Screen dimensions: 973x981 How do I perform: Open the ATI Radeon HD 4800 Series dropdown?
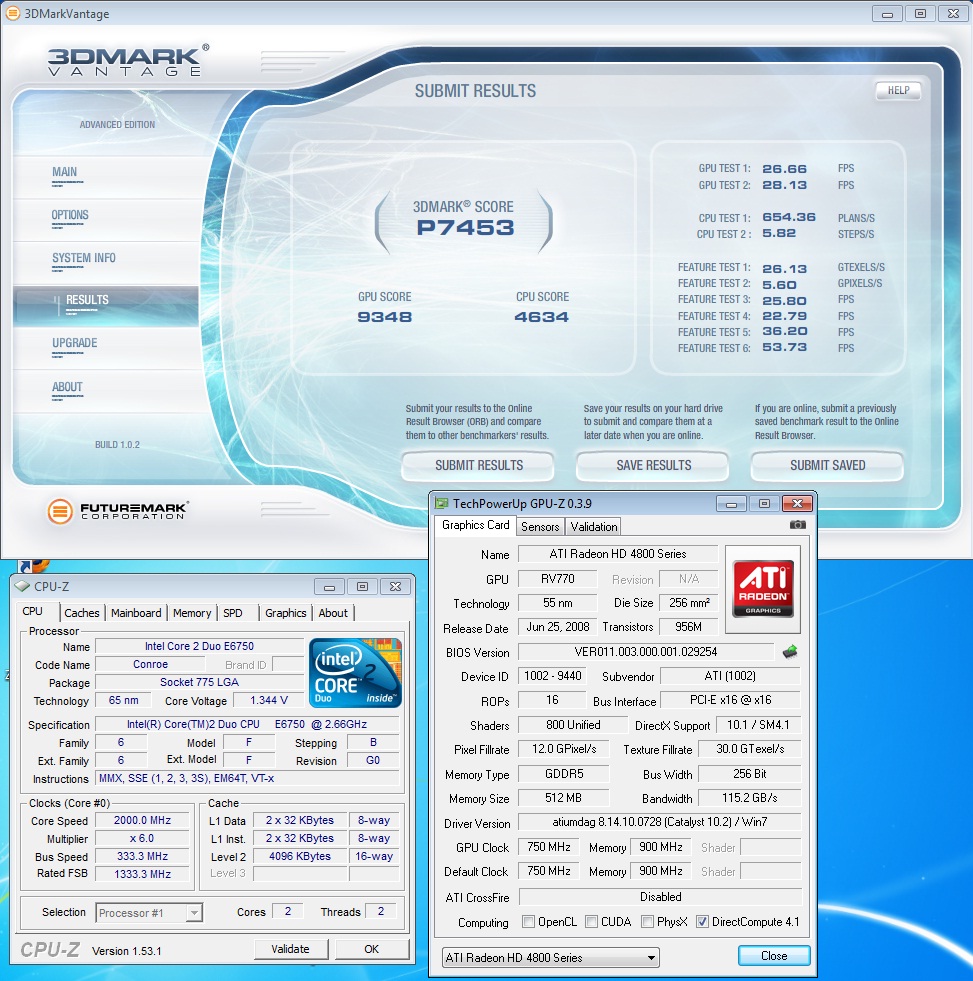(551, 957)
